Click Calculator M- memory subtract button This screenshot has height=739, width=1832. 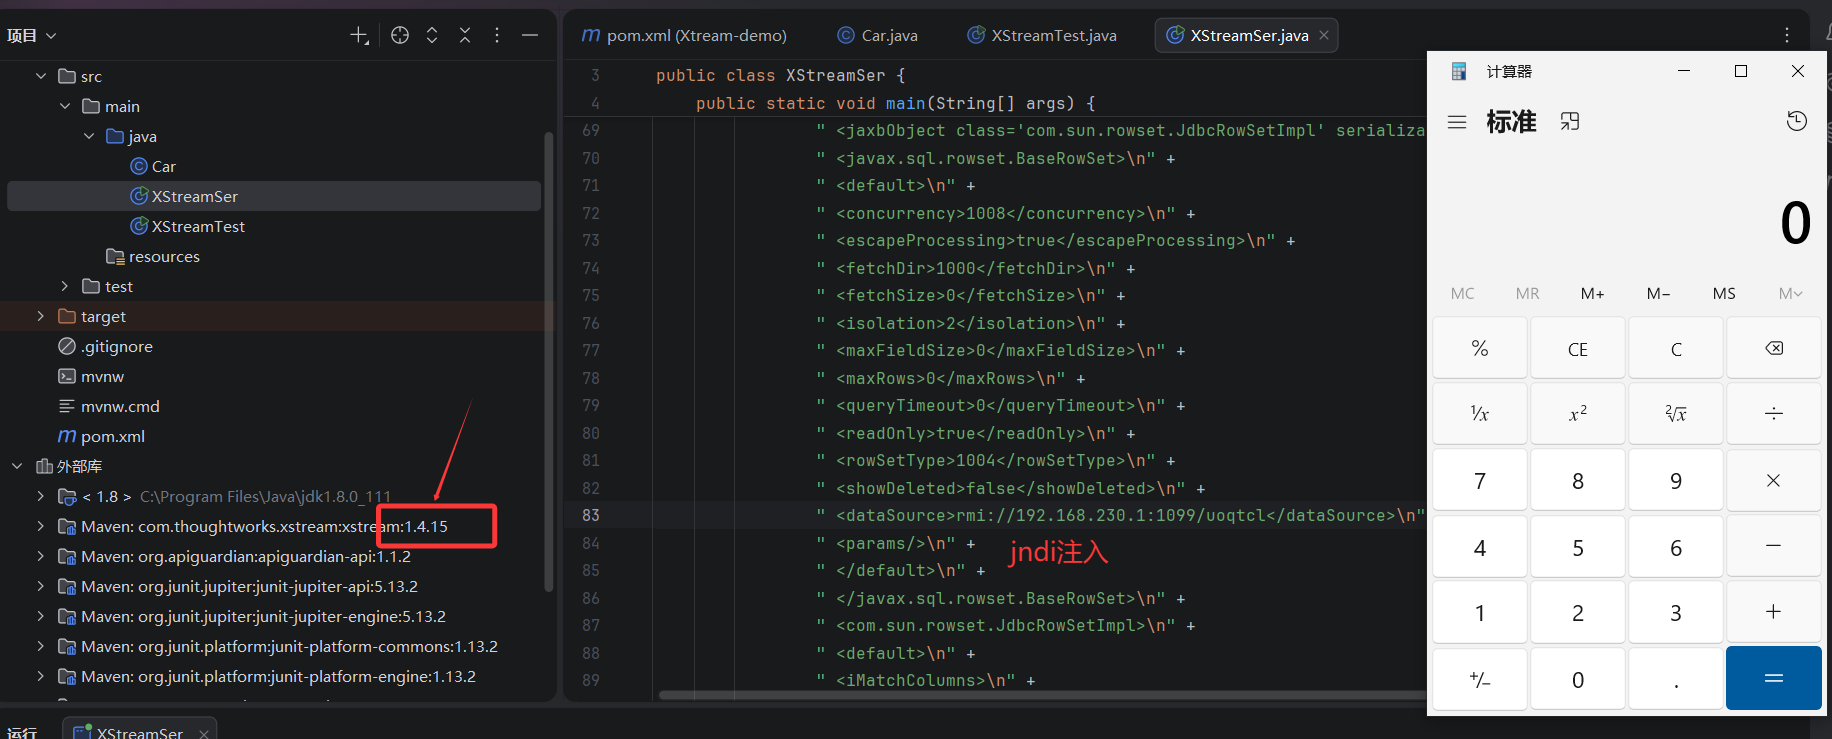point(1658,293)
